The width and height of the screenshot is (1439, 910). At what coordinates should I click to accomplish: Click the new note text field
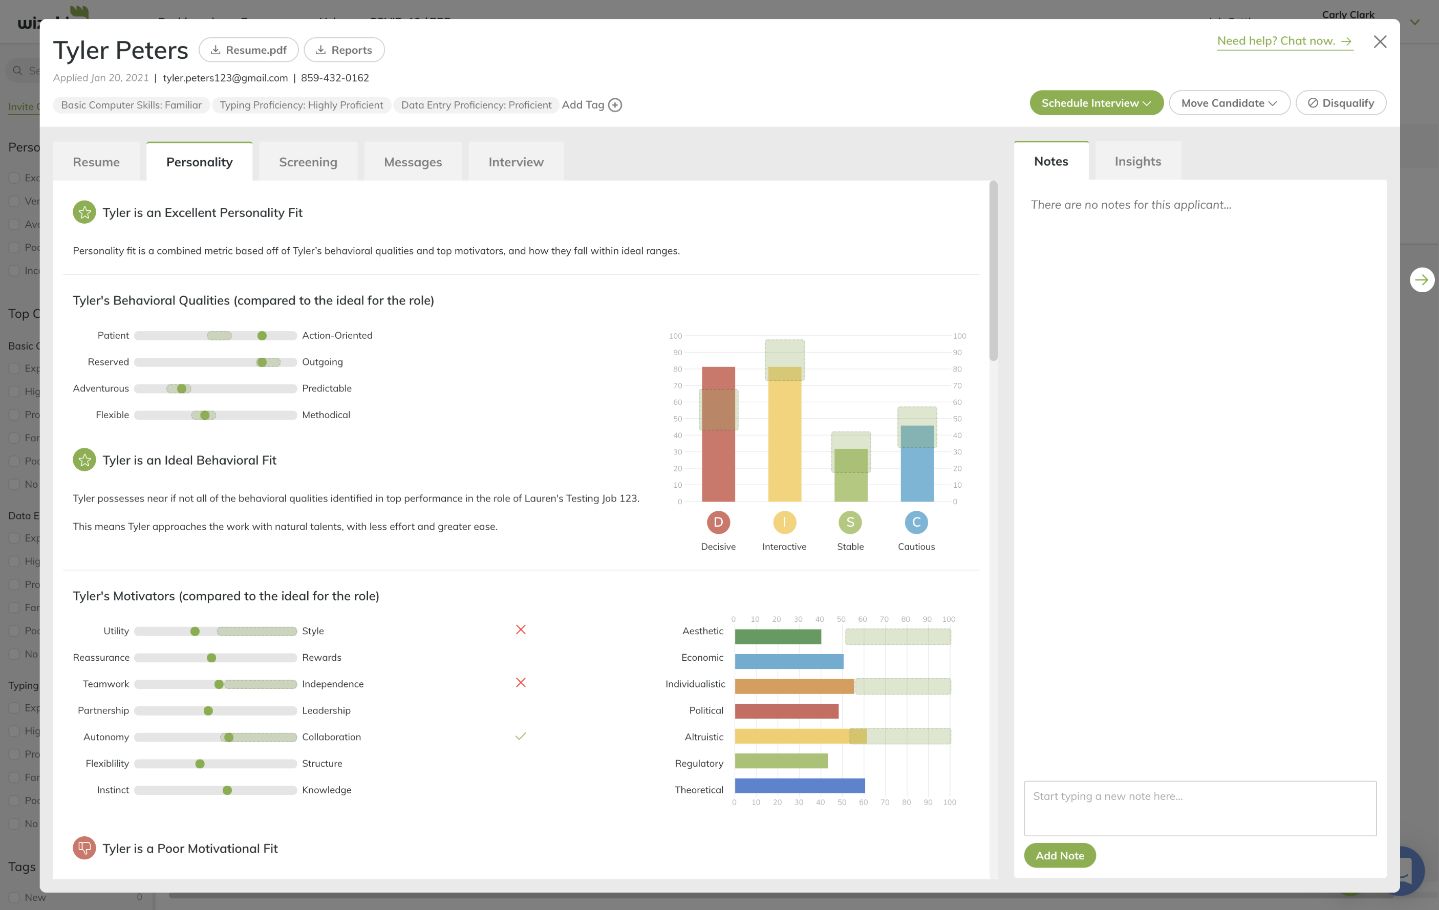click(x=1199, y=808)
